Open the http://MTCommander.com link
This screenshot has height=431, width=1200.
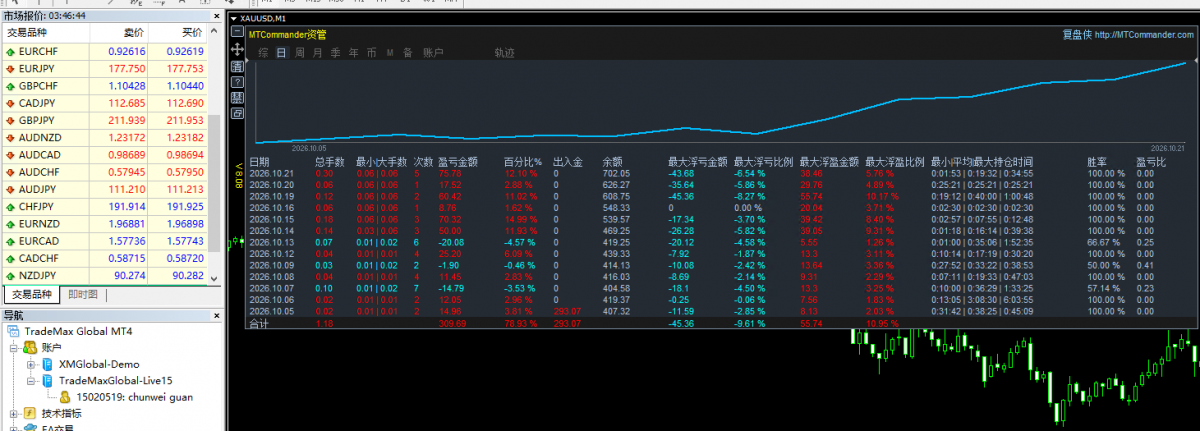click(x=1144, y=34)
